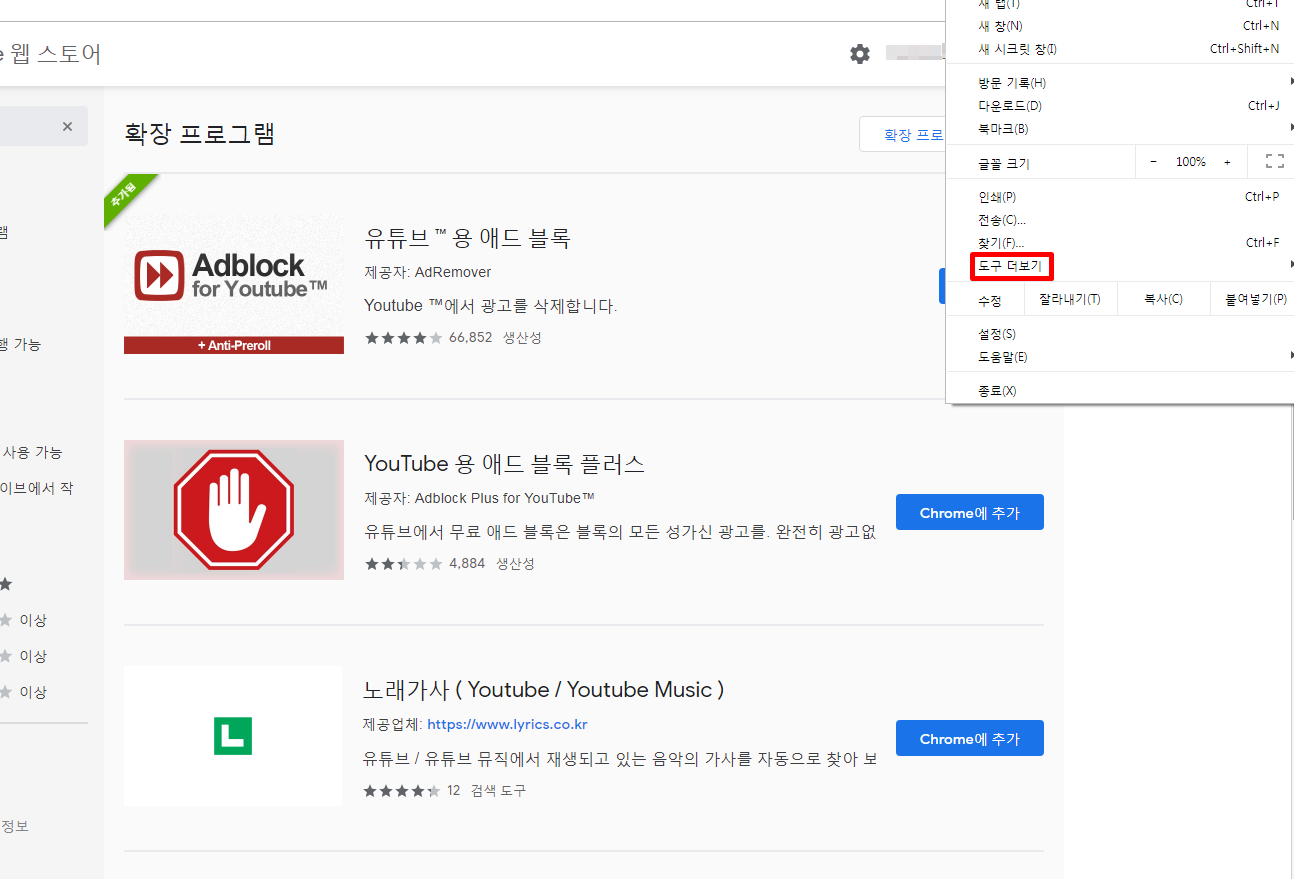This screenshot has height=879, width=1294.
Task: Click the 100% zoom level value
Action: (1190, 162)
